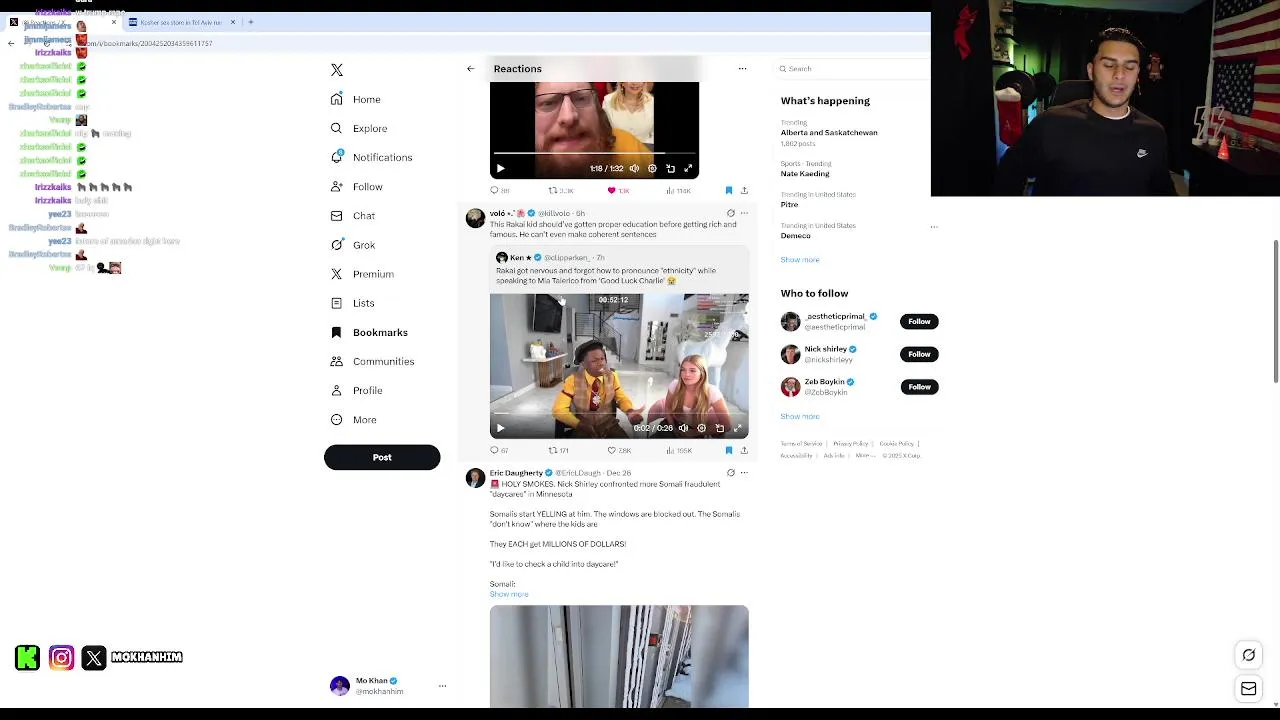Follow Zeb Boykin
The image size is (1280, 720).
pos(919,387)
